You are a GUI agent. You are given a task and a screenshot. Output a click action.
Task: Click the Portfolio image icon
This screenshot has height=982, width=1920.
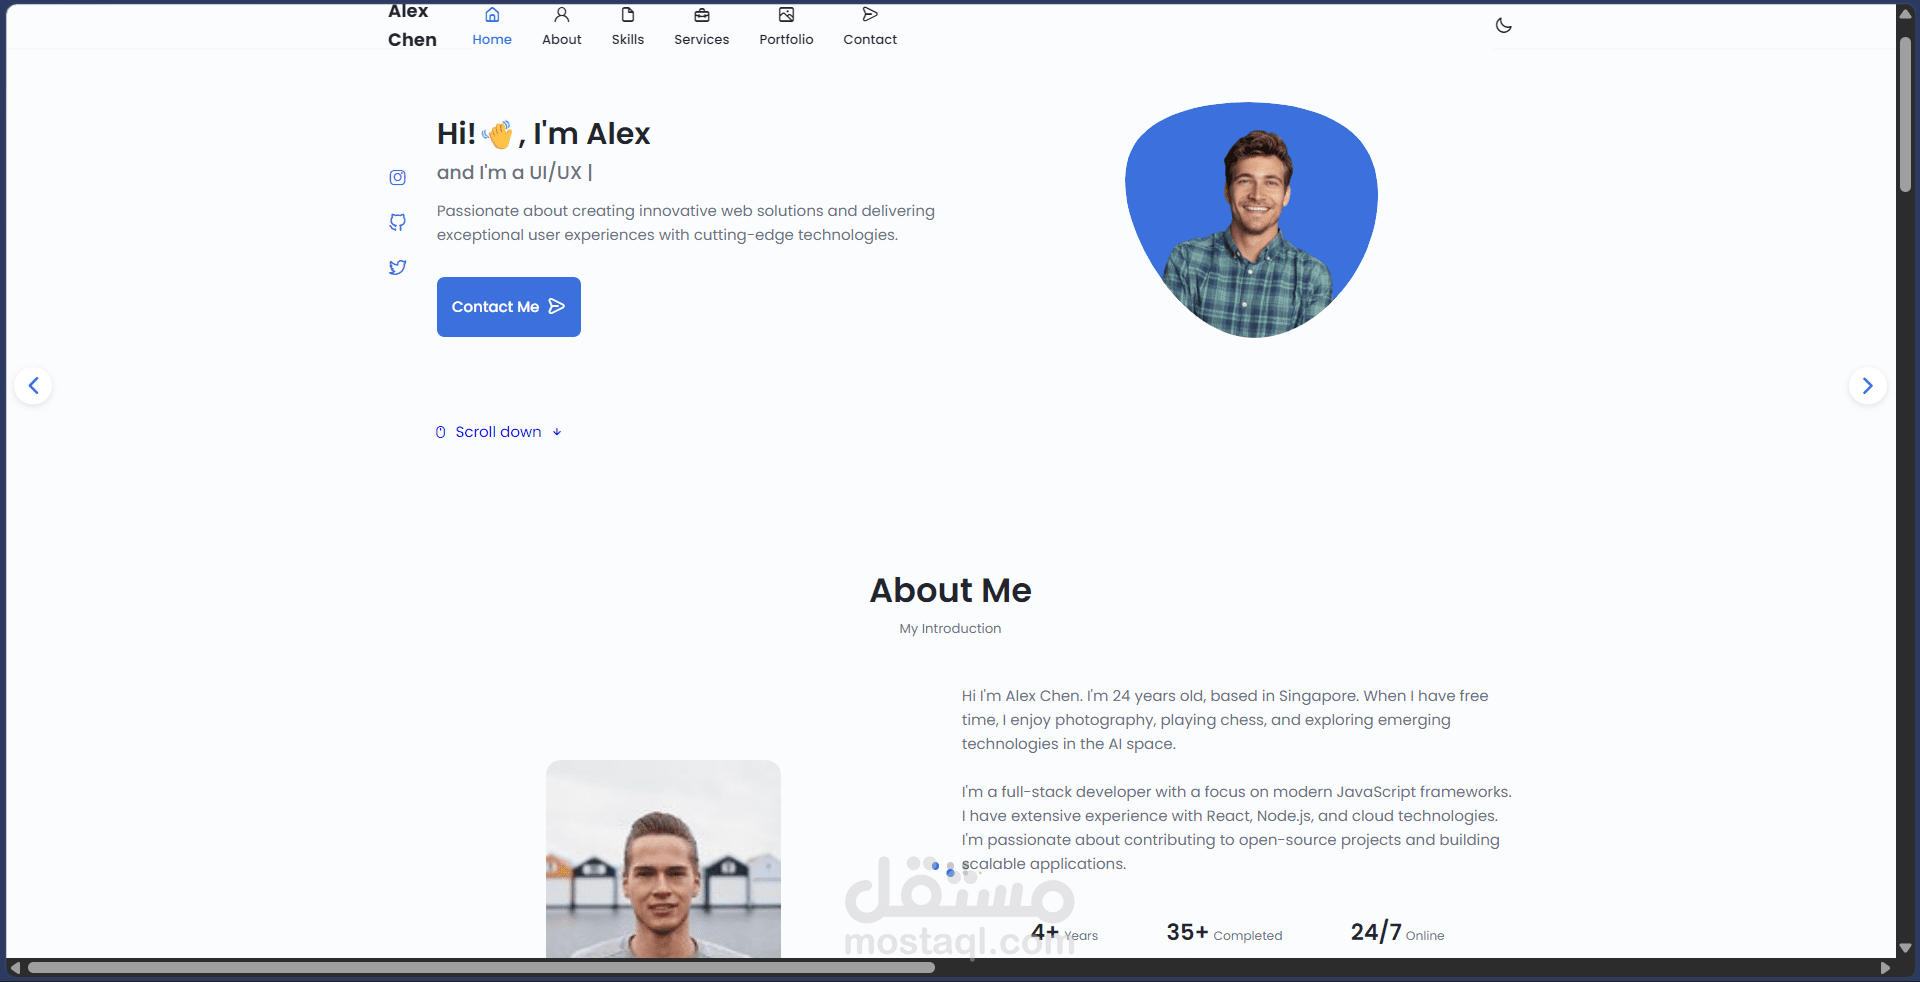click(x=787, y=15)
